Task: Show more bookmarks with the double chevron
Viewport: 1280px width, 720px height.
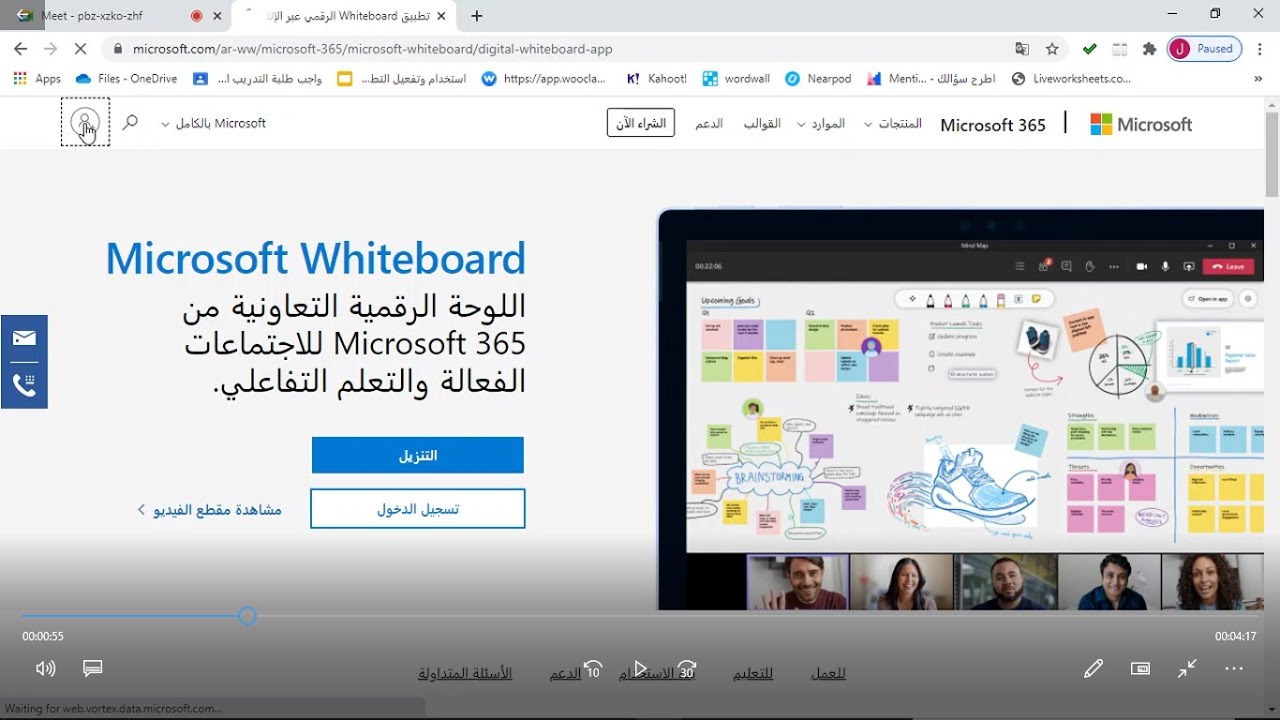Action: pos(1258,78)
